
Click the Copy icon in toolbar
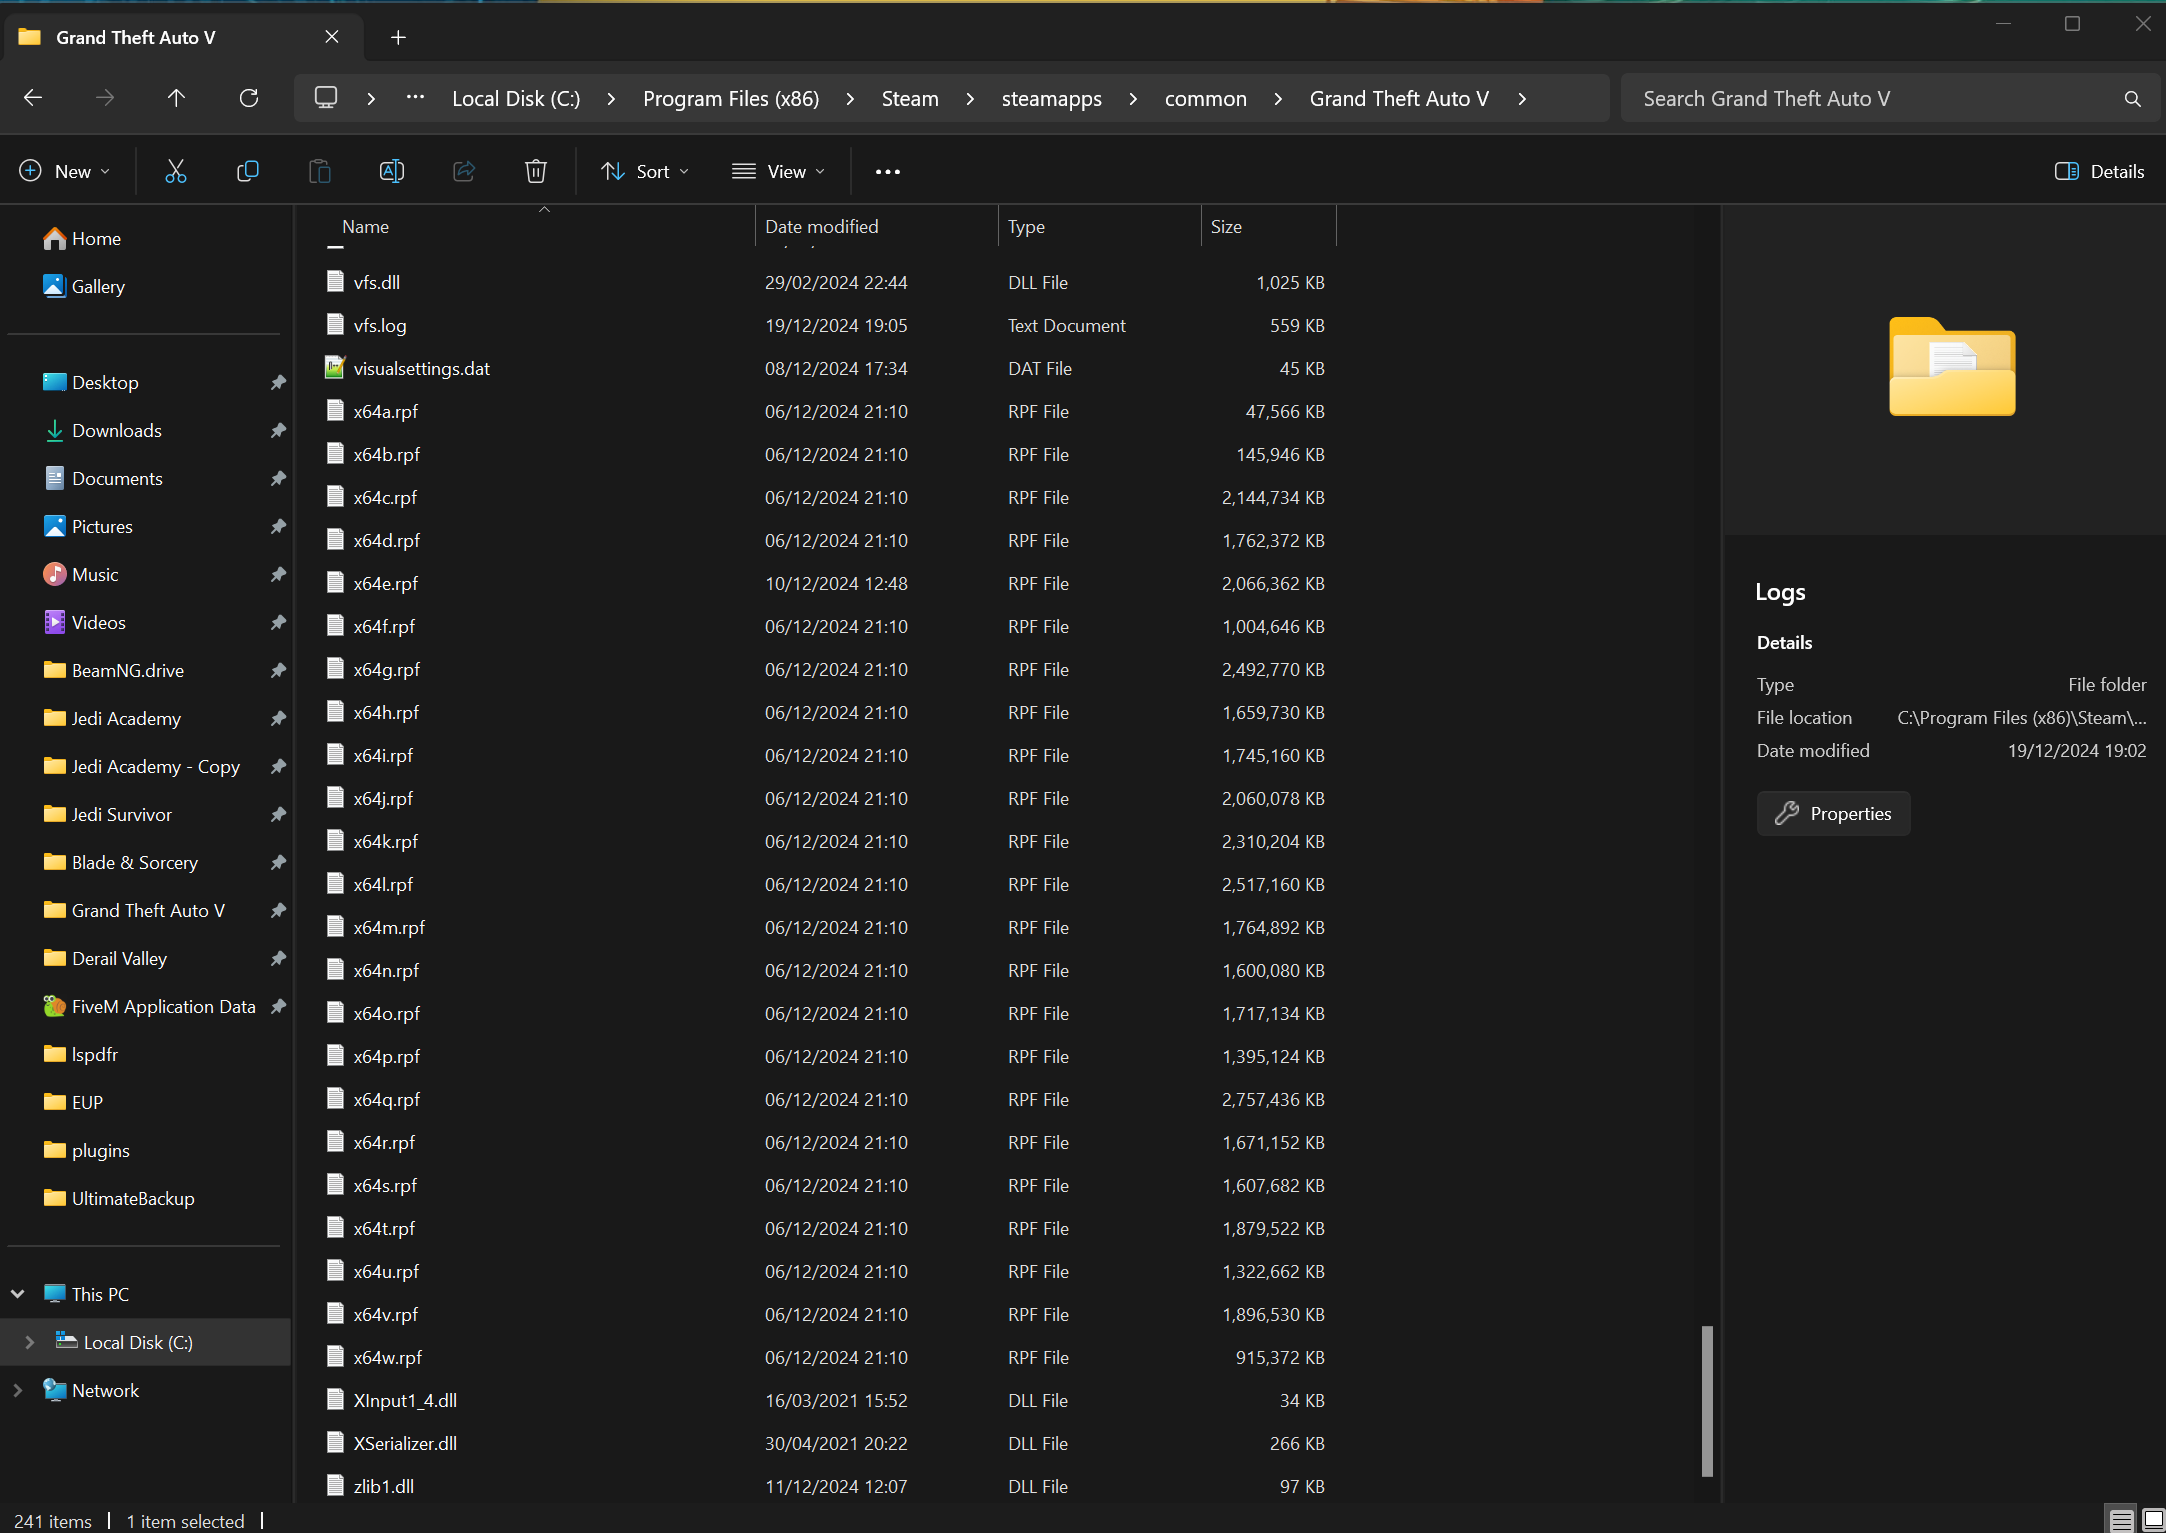[x=247, y=171]
